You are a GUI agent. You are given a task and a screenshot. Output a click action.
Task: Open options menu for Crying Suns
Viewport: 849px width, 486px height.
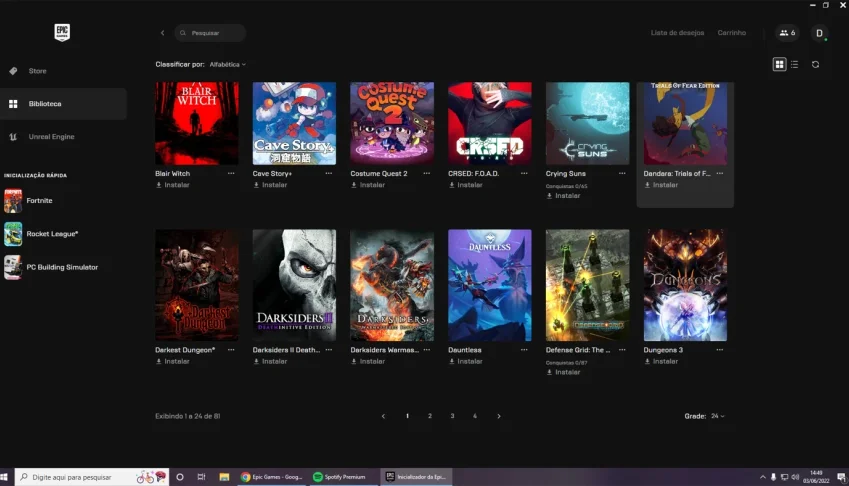(x=622, y=174)
